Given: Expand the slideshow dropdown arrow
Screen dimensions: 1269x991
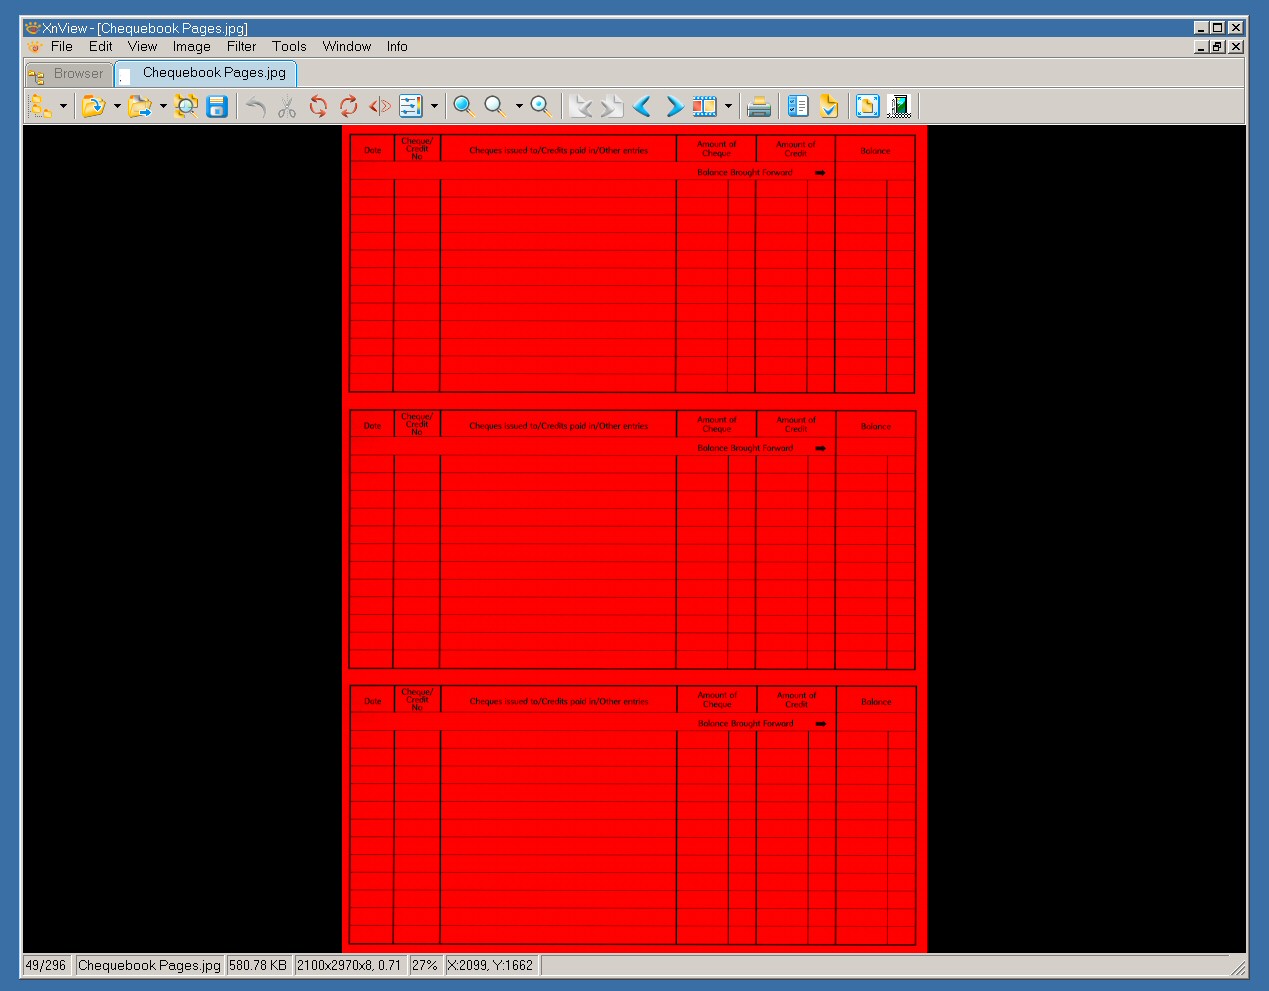Looking at the screenshot, I should click(728, 106).
